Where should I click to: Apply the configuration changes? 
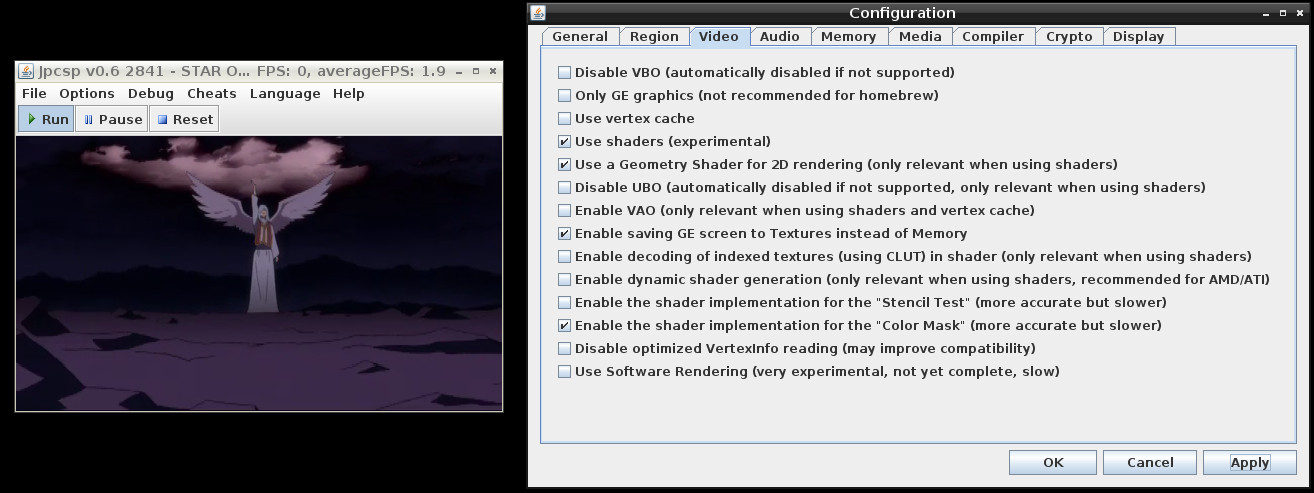1250,462
